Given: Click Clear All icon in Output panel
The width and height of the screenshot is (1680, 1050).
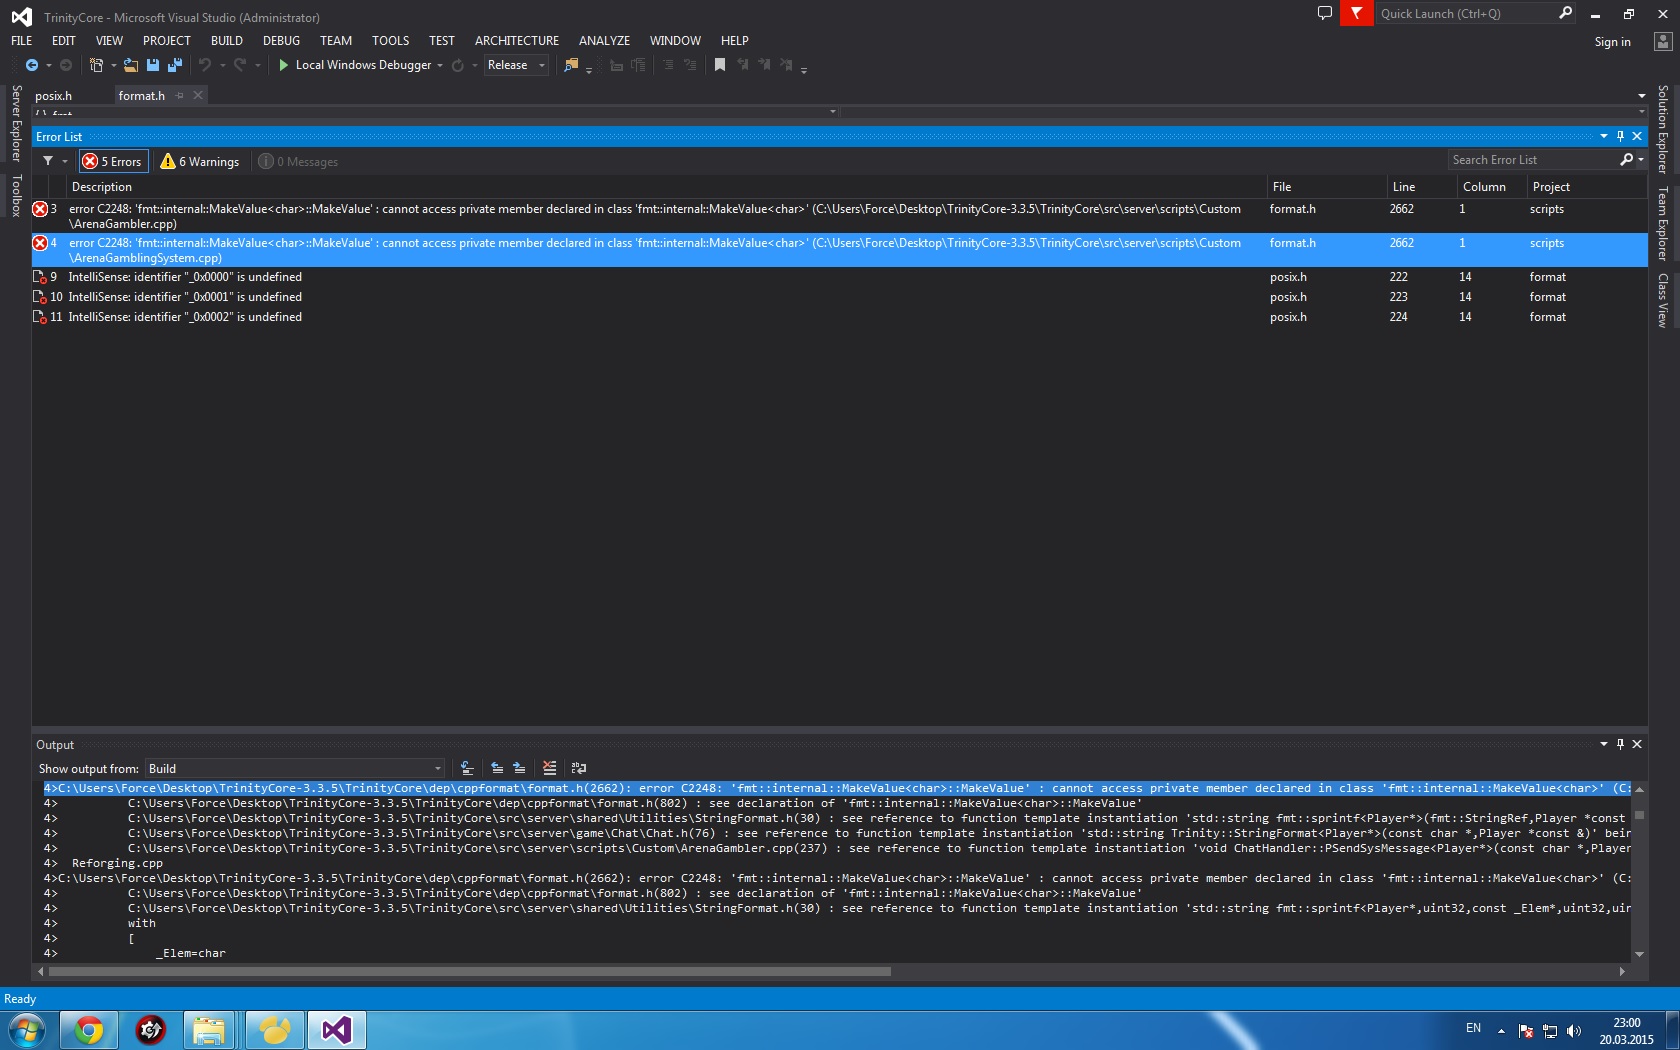Looking at the screenshot, I should pos(549,768).
